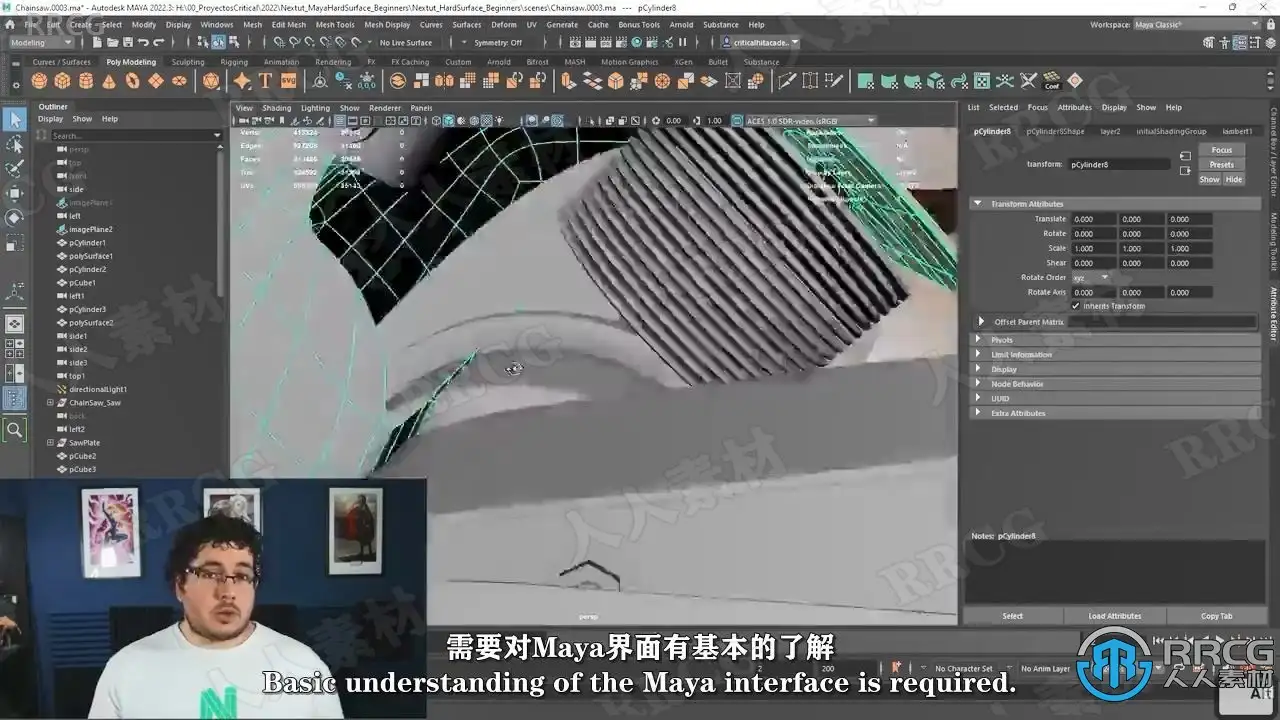Click the Presets button
Image resolution: width=1280 pixels, height=720 pixels.
pos(1221,165)
